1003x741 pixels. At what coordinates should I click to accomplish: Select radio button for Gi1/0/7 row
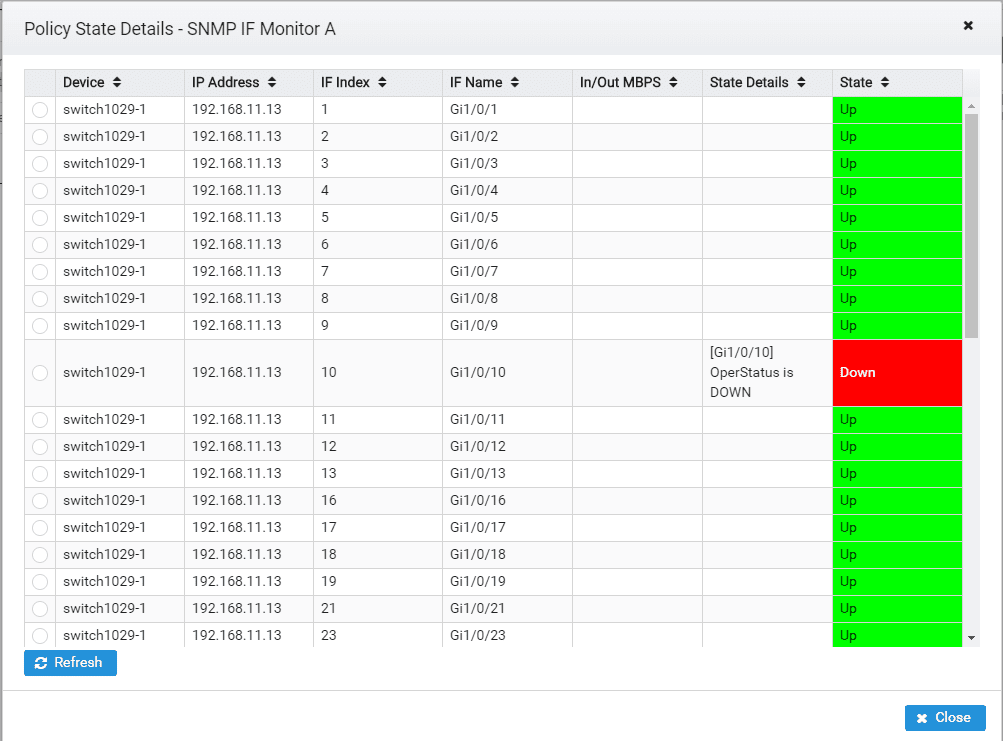point(40,272)
